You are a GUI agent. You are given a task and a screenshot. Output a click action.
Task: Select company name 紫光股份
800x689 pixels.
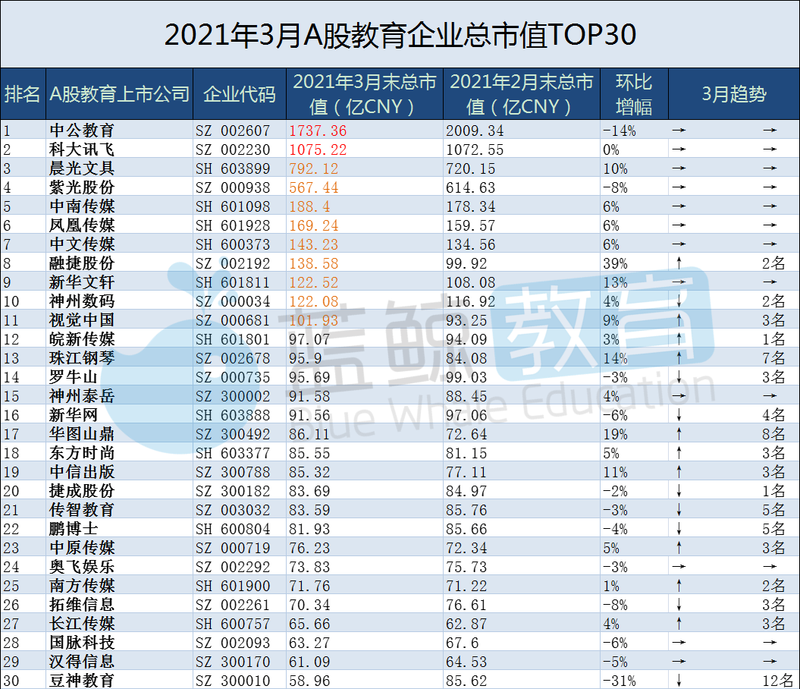coord(82,187)
